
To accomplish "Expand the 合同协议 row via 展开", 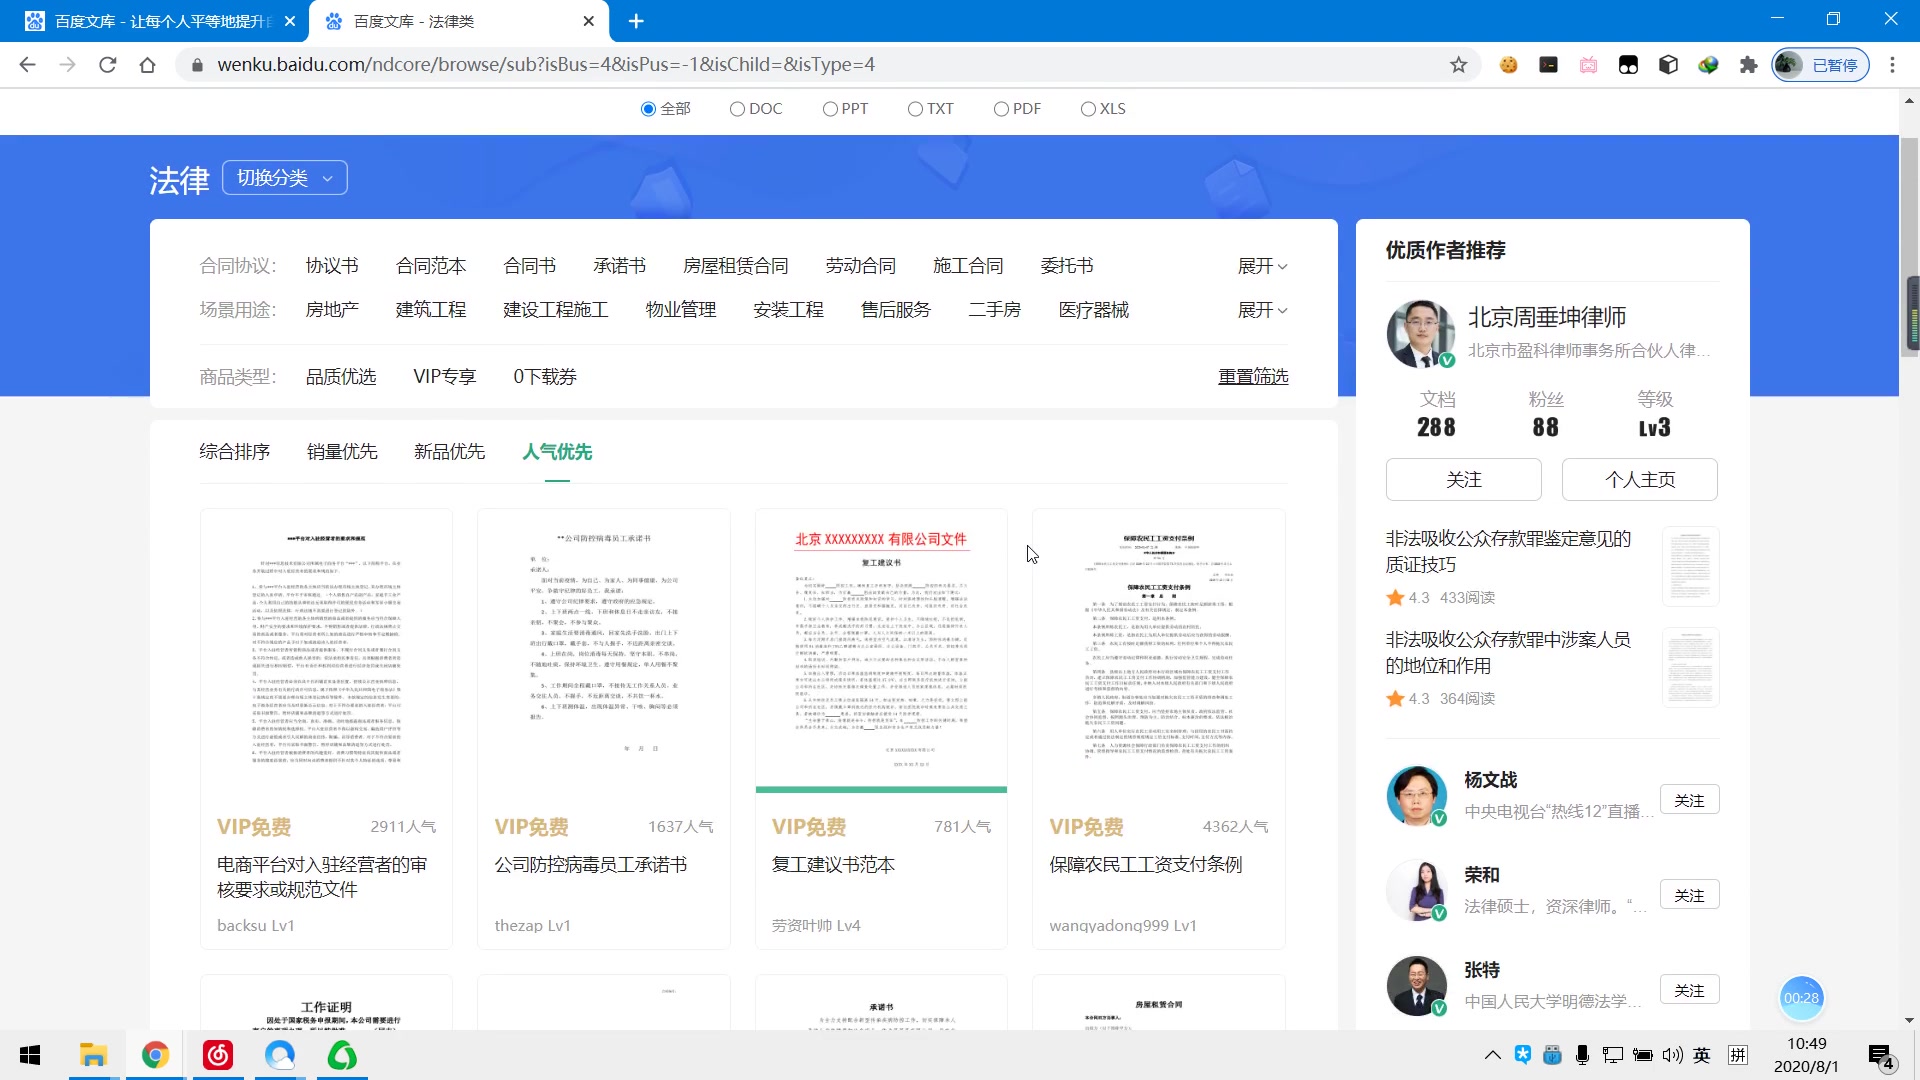I will point(1263,265).
